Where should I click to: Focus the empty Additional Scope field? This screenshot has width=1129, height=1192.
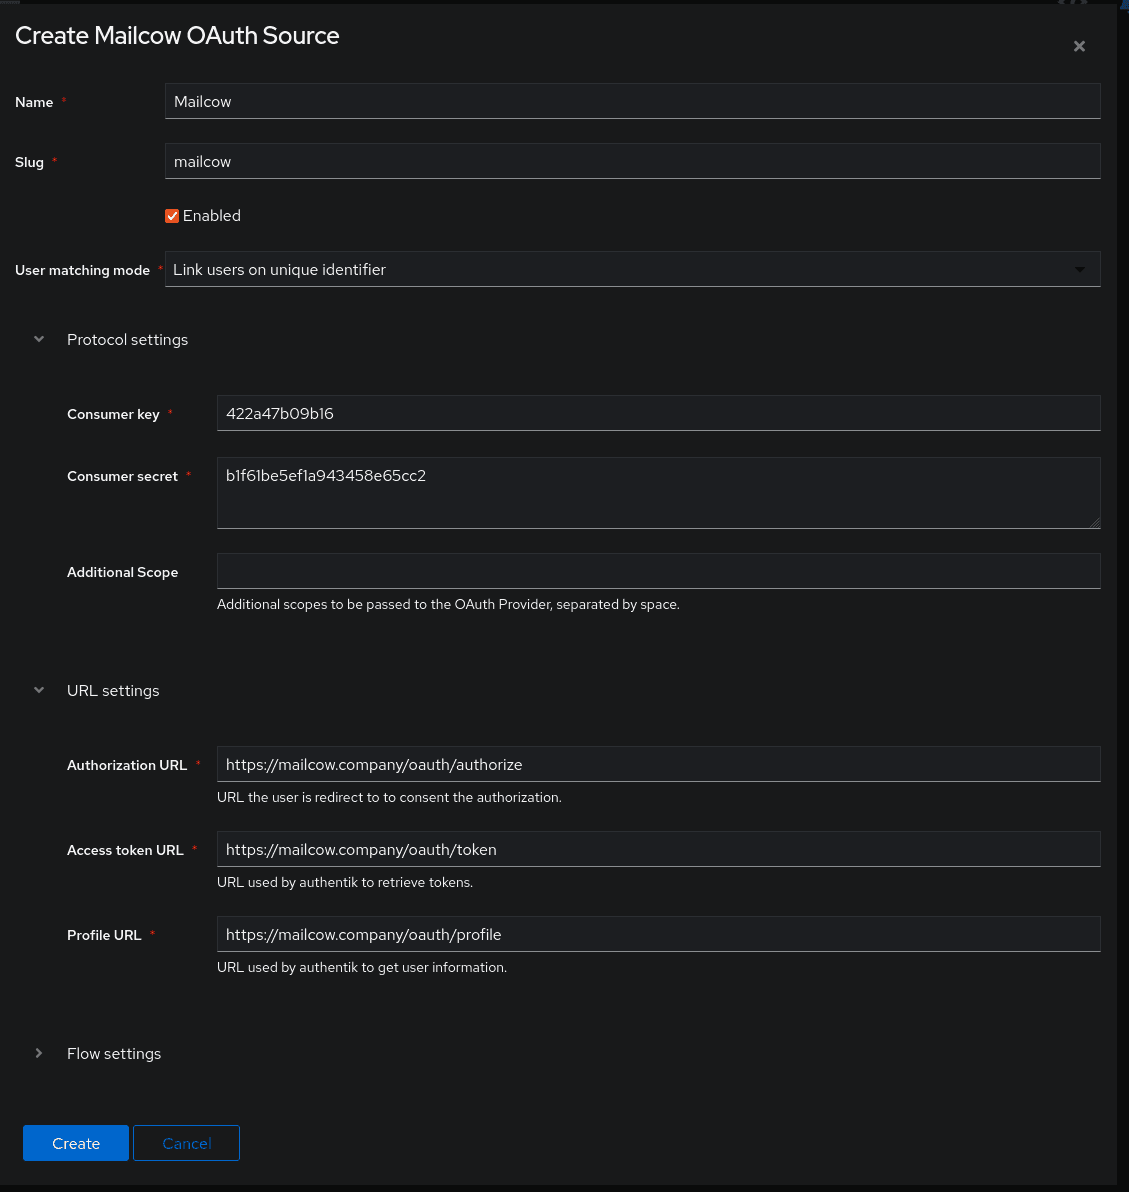[x=658, y=571]
